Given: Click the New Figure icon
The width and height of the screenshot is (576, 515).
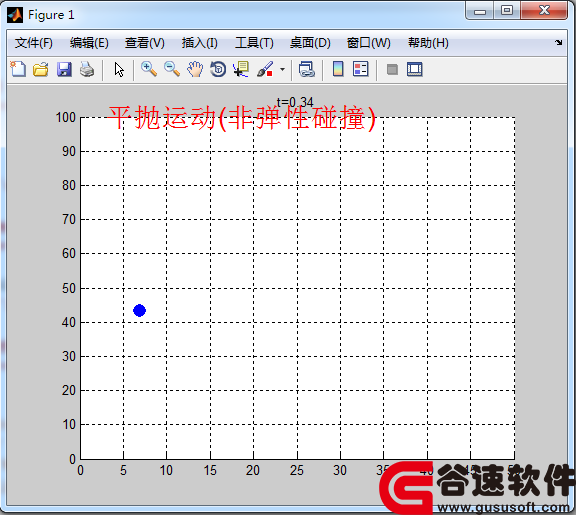Looking at the screenshot, I should (18, 69).
